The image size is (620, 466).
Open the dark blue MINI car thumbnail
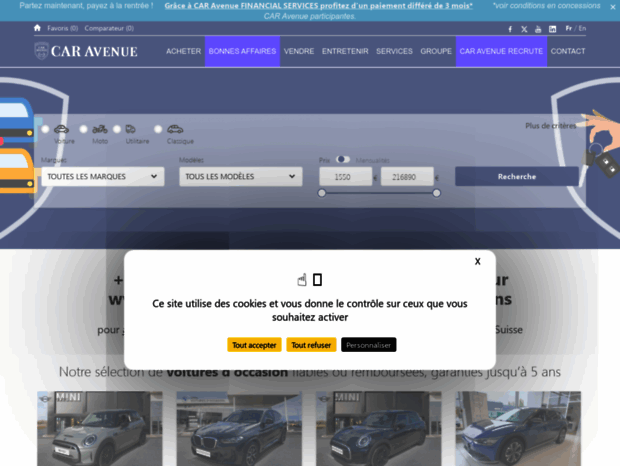(378, 428)
